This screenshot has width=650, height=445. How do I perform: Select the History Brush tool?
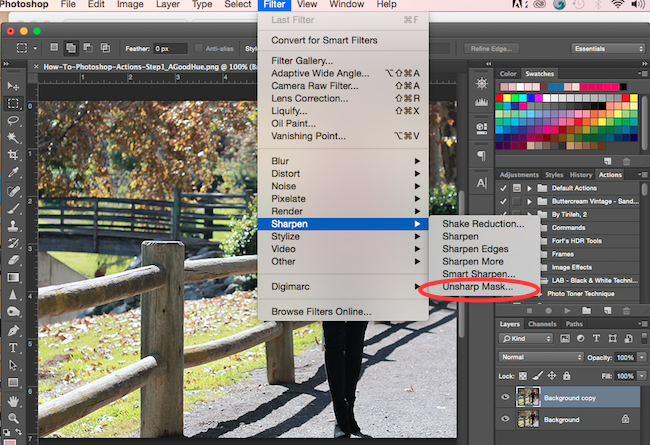[13, 243]
